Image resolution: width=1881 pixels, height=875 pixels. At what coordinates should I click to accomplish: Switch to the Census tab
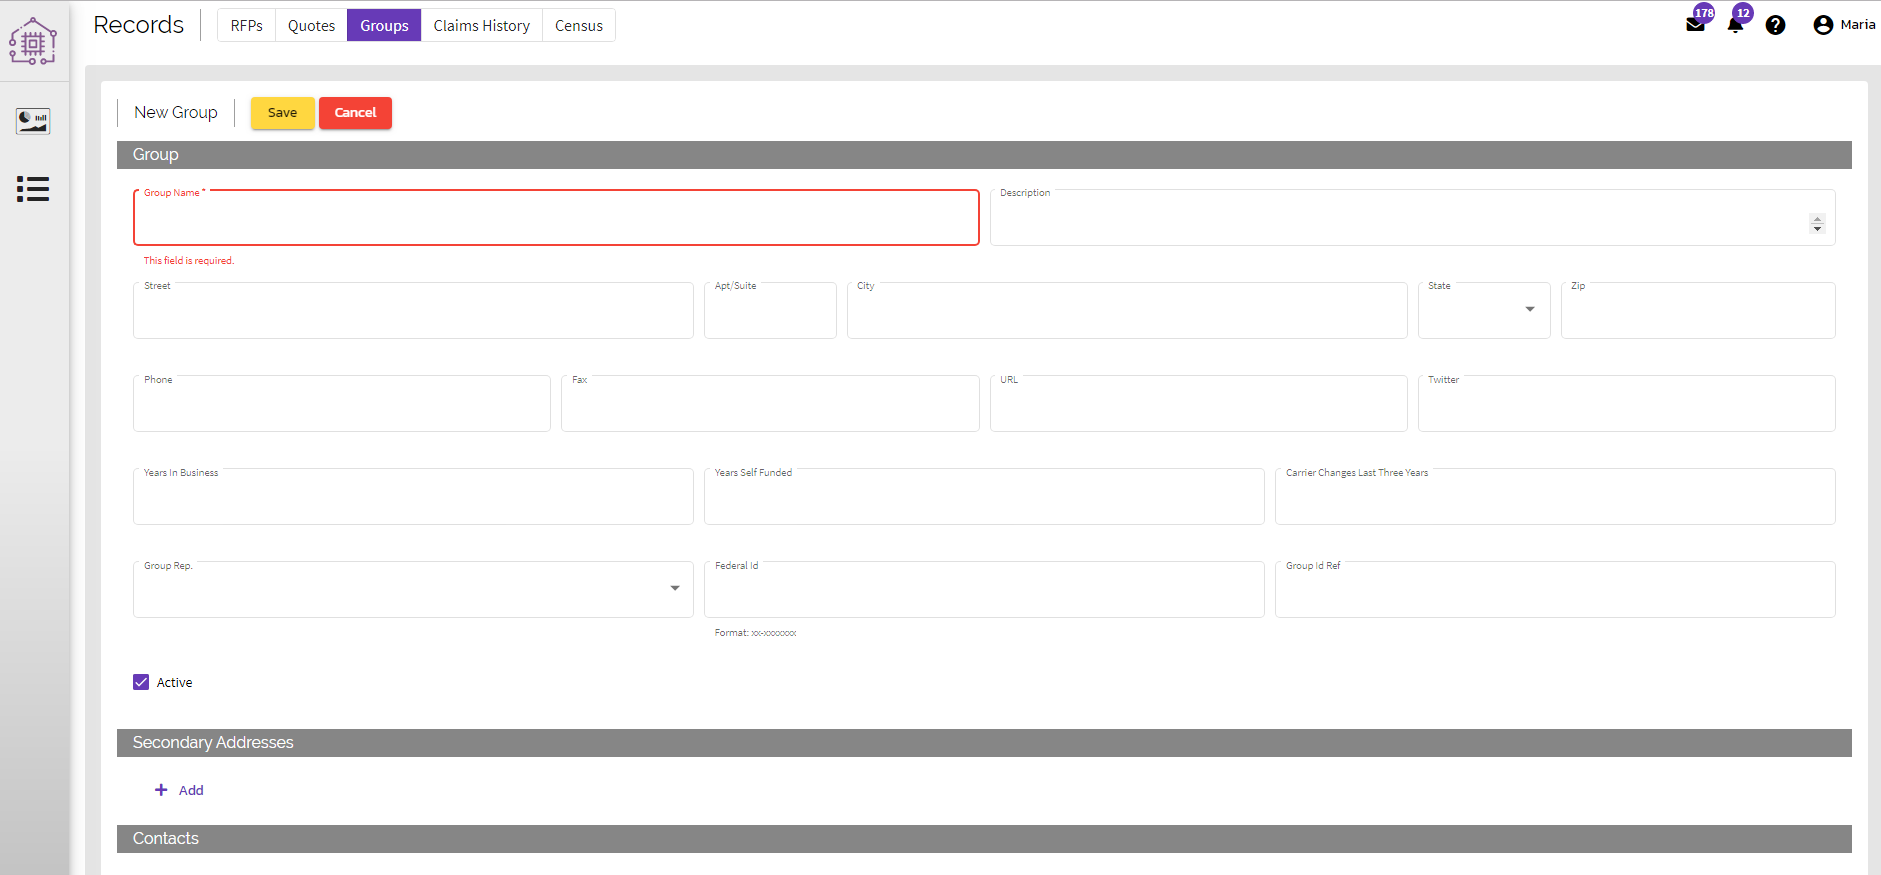(578, 25)
